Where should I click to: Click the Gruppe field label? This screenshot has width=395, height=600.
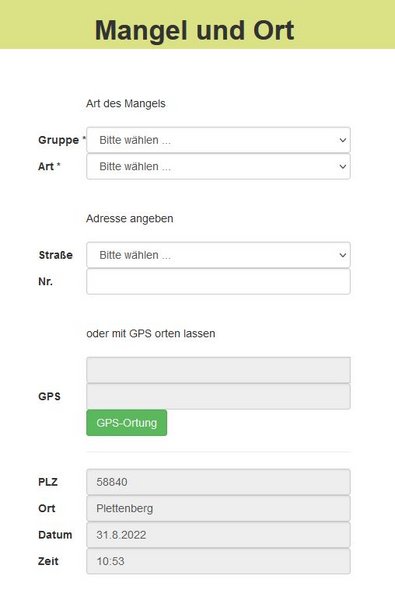point(59,140)
